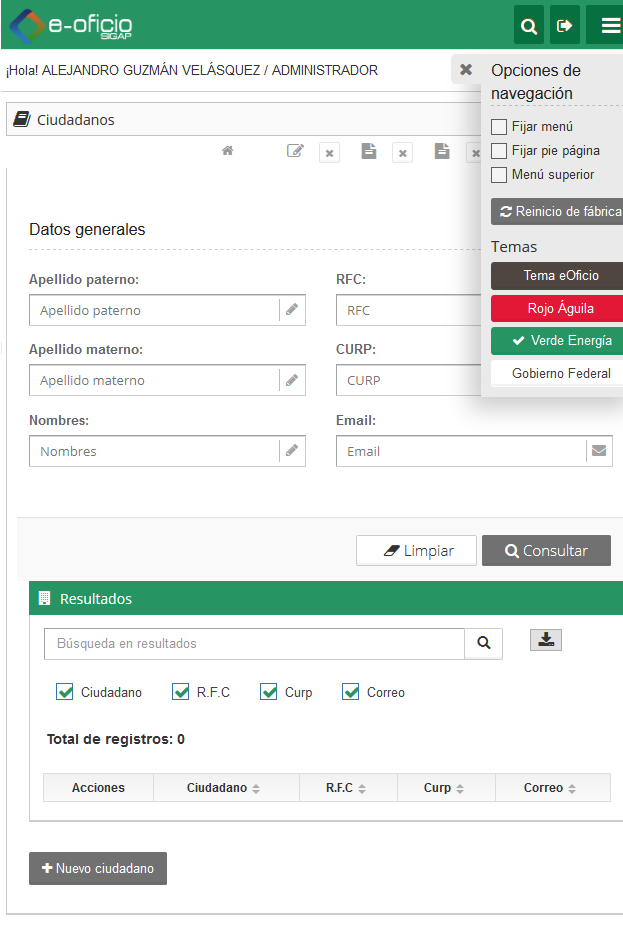This screenshot has height=943, width=623.
Task: Uncheck the Curp column checkbox
Action: (x=268, y=692)
